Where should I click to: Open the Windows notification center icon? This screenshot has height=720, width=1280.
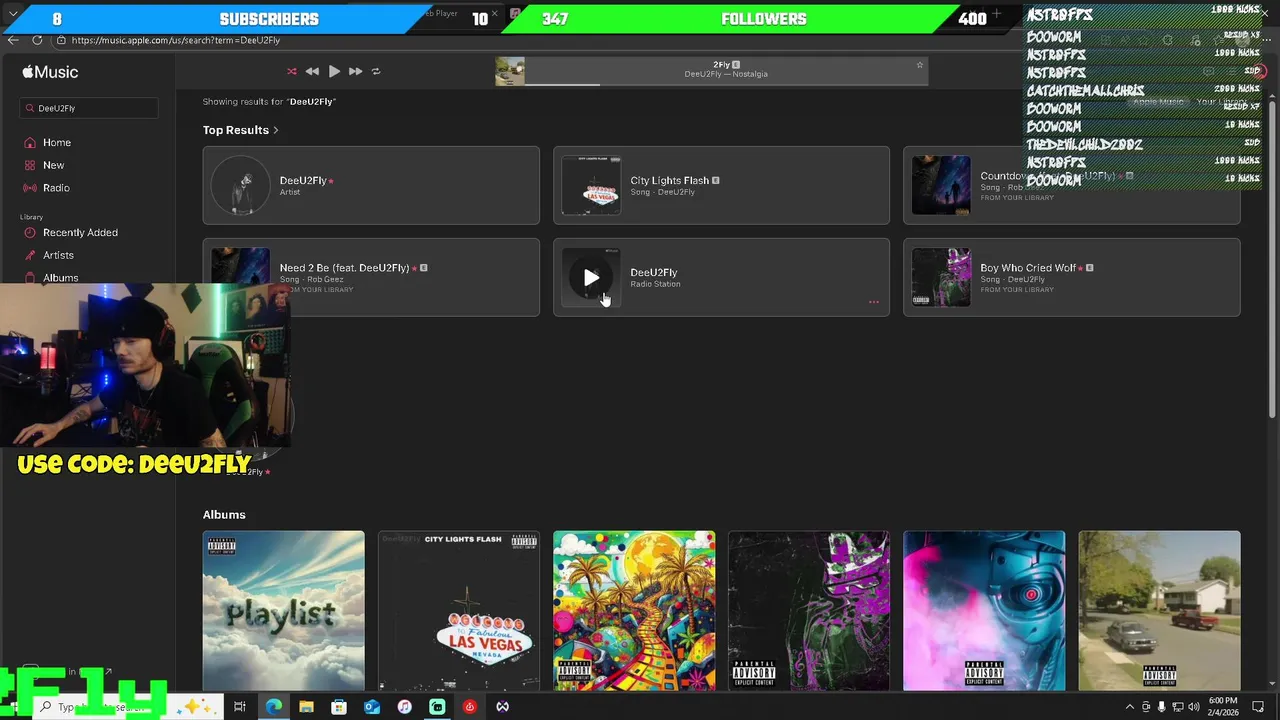click(1258, 707)
